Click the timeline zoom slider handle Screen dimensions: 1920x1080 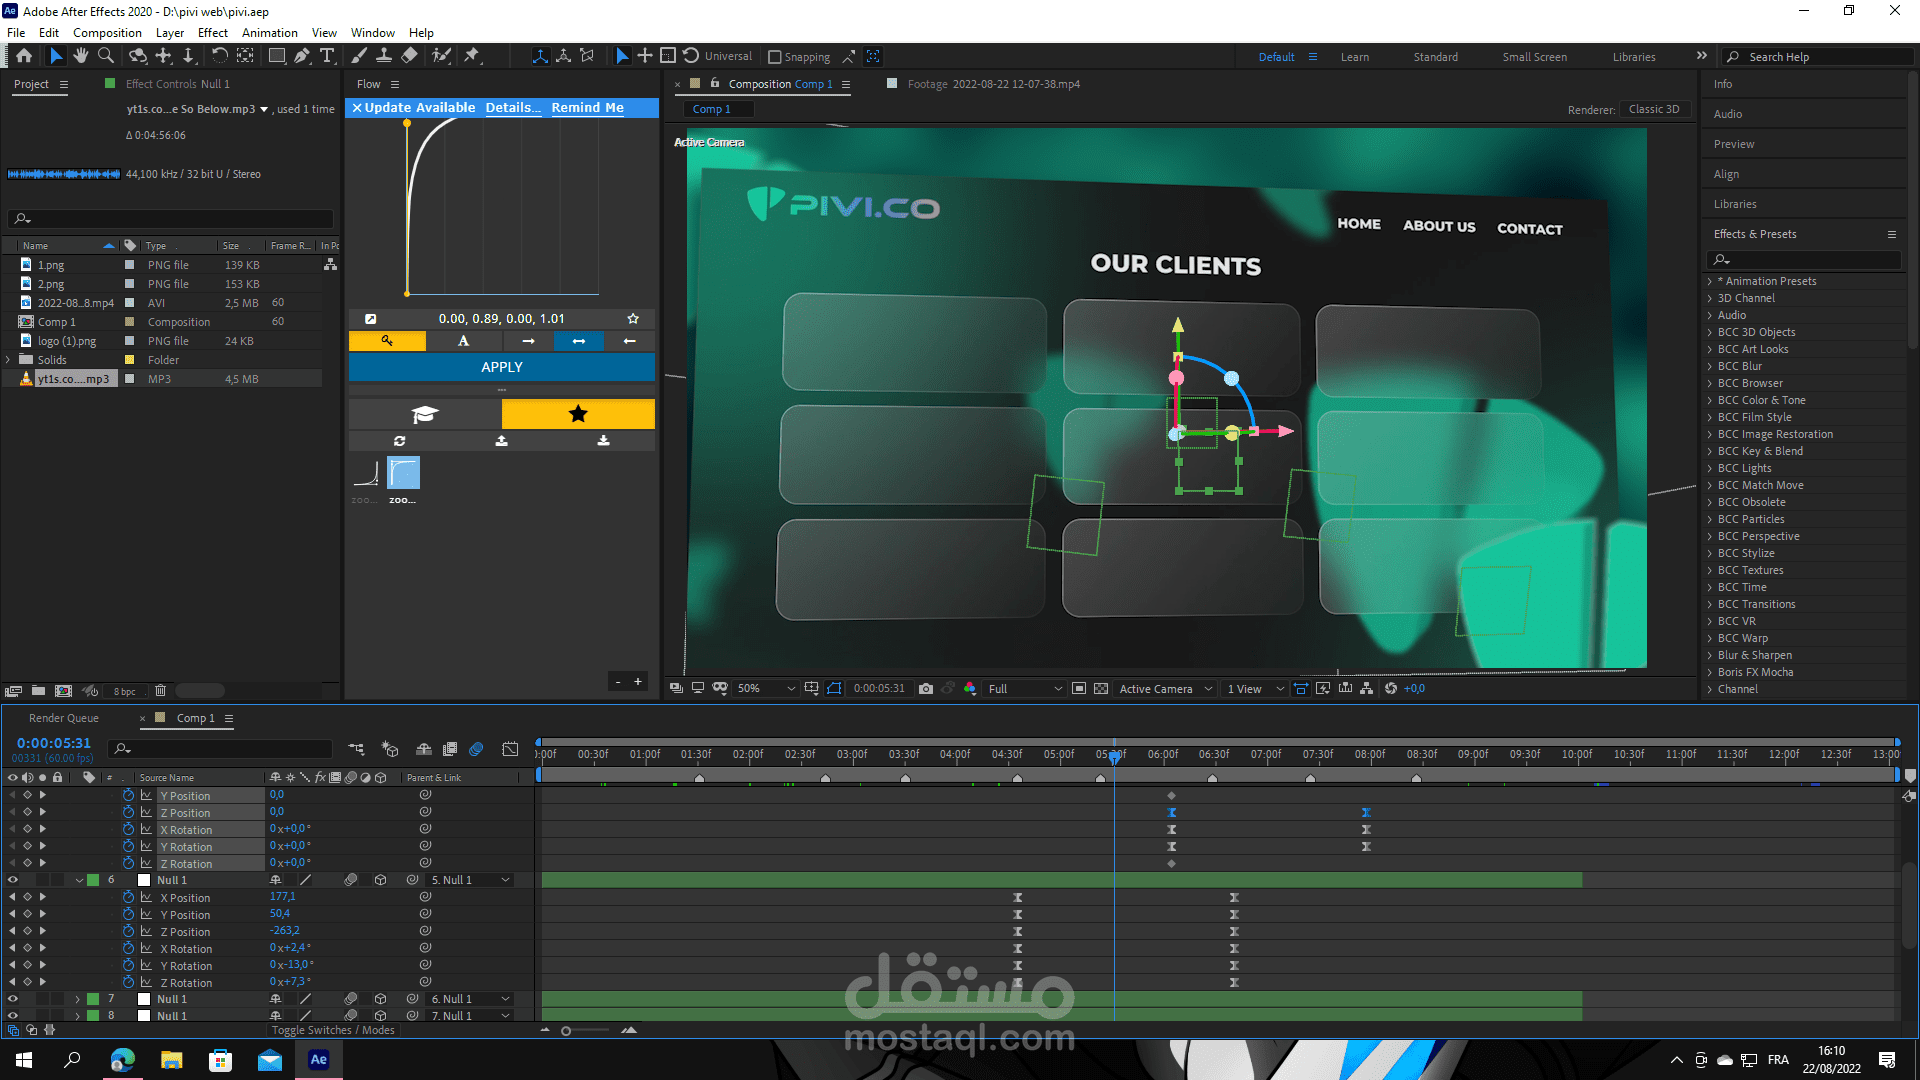point(566,1030)
